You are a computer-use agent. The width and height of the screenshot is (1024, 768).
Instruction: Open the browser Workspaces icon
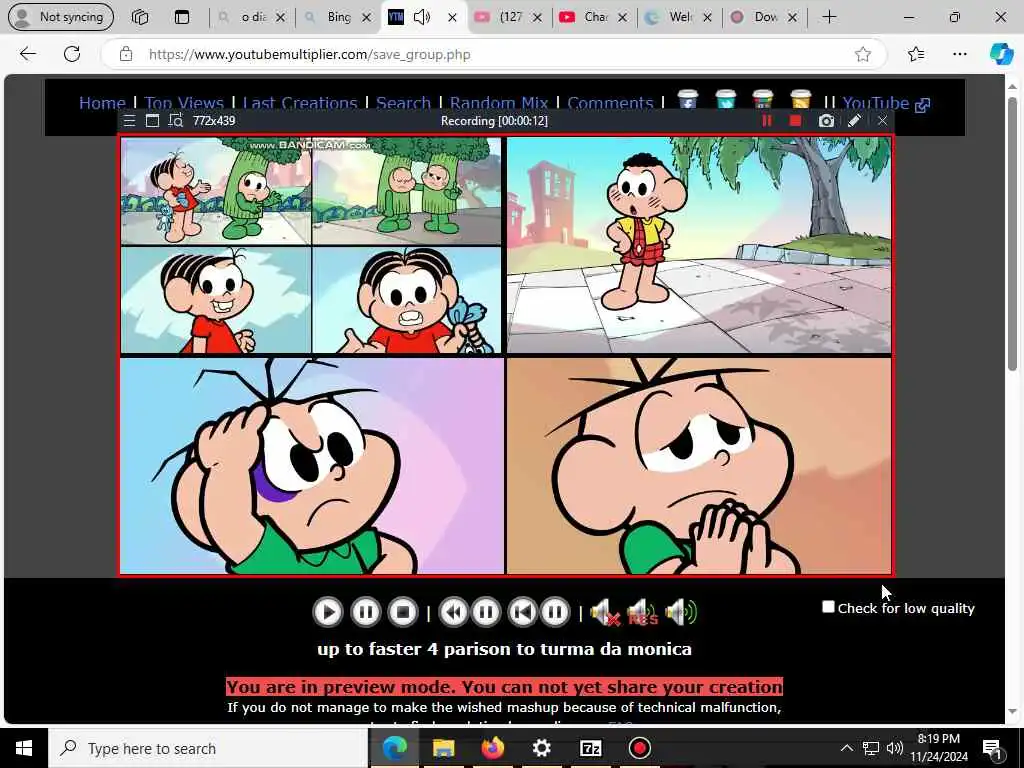point(140,17)
